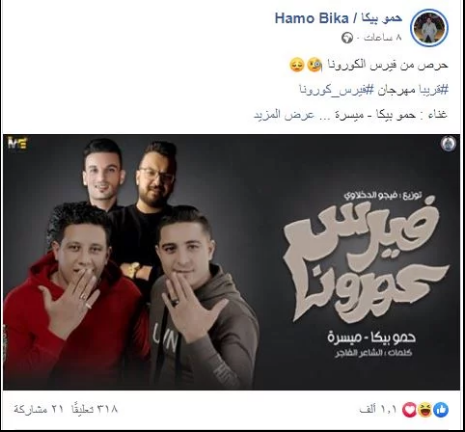The image size is (465, 432).
Task: Open Hamo Bika profile picture
Action: [x=429, y=27]
